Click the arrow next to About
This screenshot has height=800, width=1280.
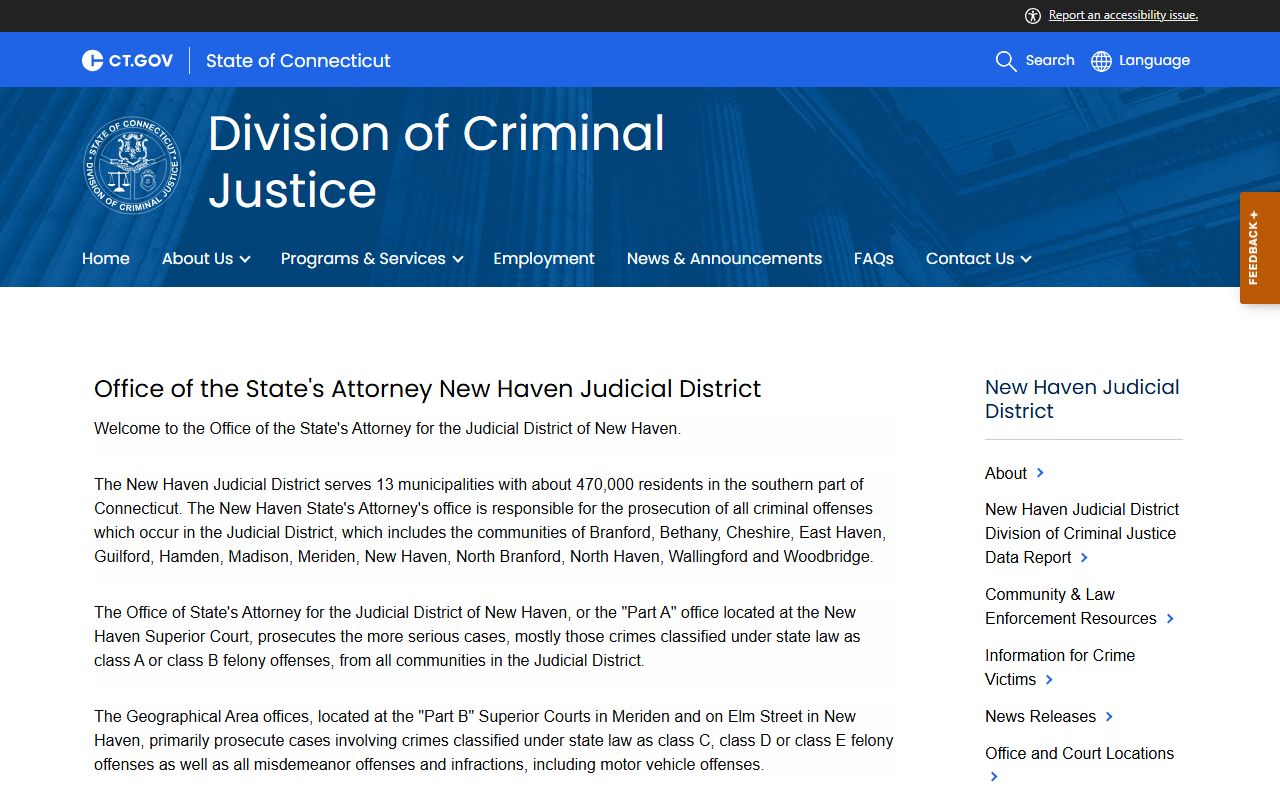pyautogui.click(x=1040, y=473)
